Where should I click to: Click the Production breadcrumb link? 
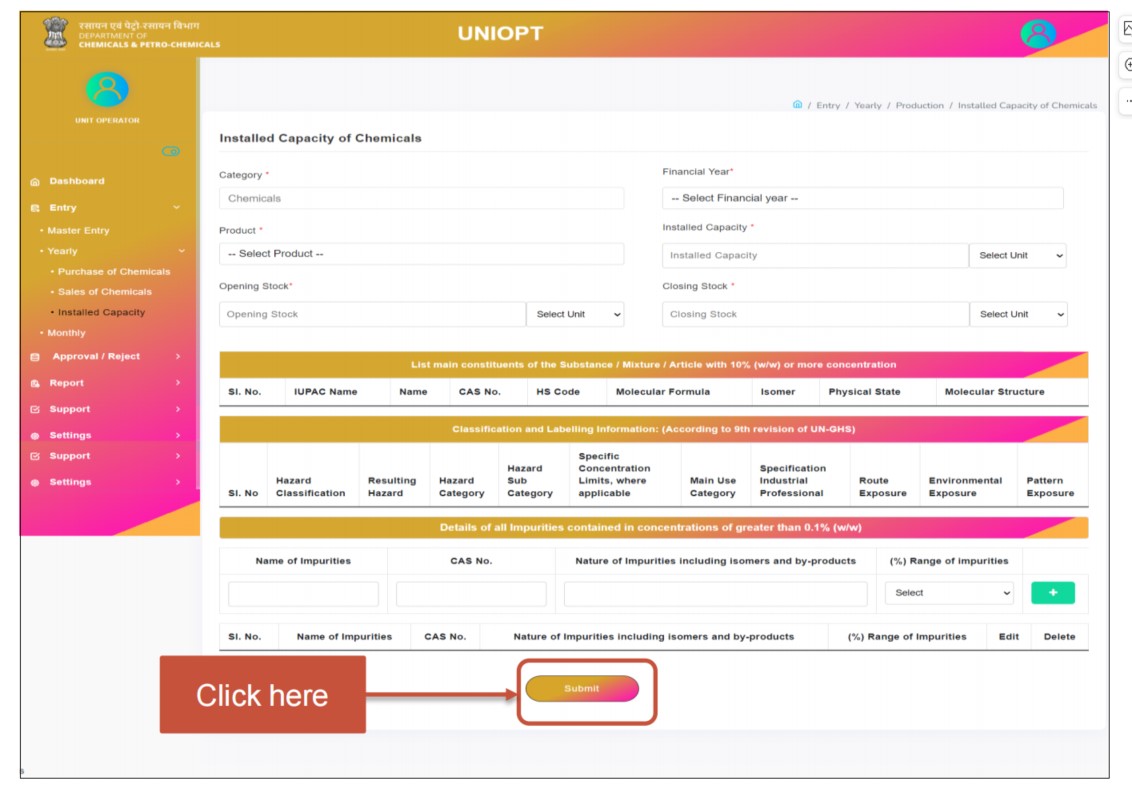[x=920, y=105]
